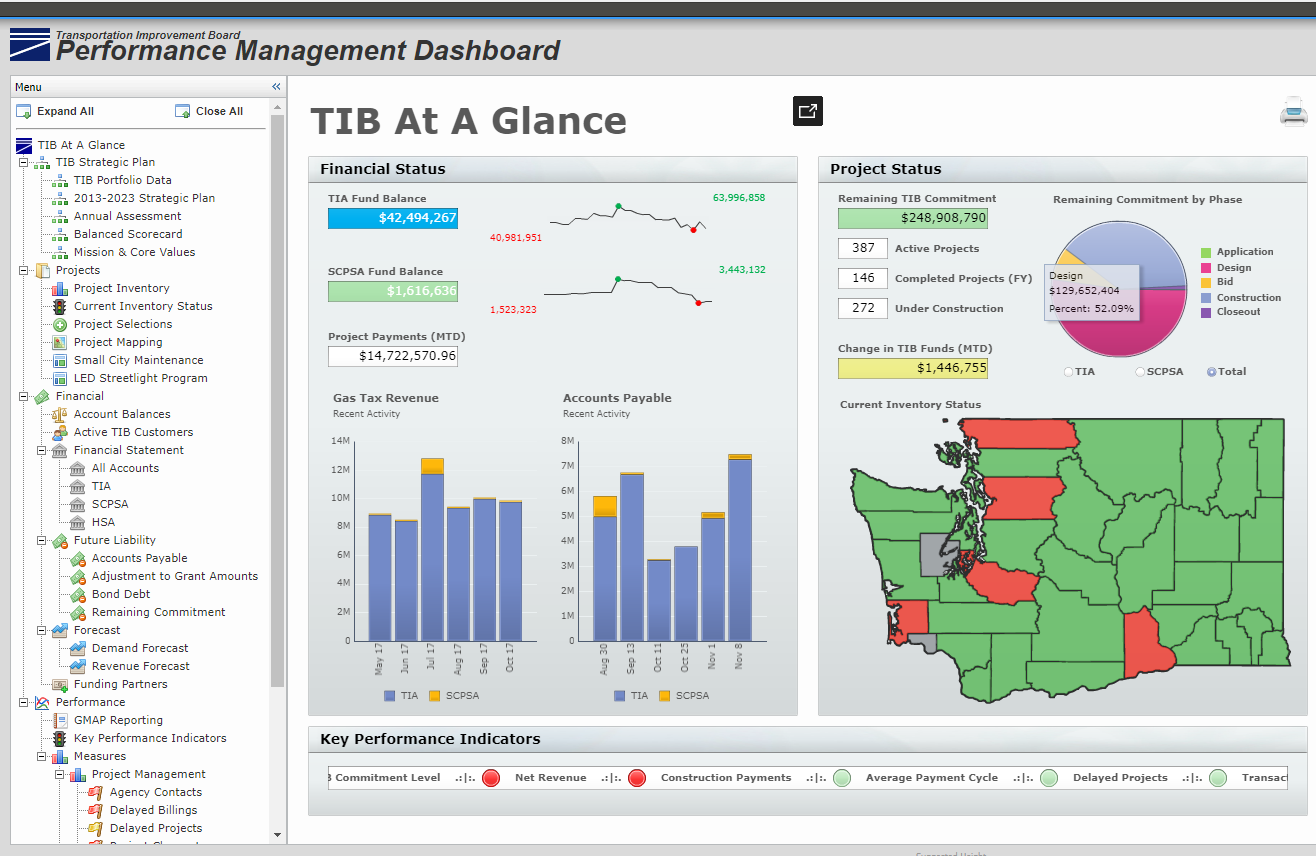The image size is (1316, 856).
Task: Click the Delayed Billings flag icon
Action: (96, 811)
